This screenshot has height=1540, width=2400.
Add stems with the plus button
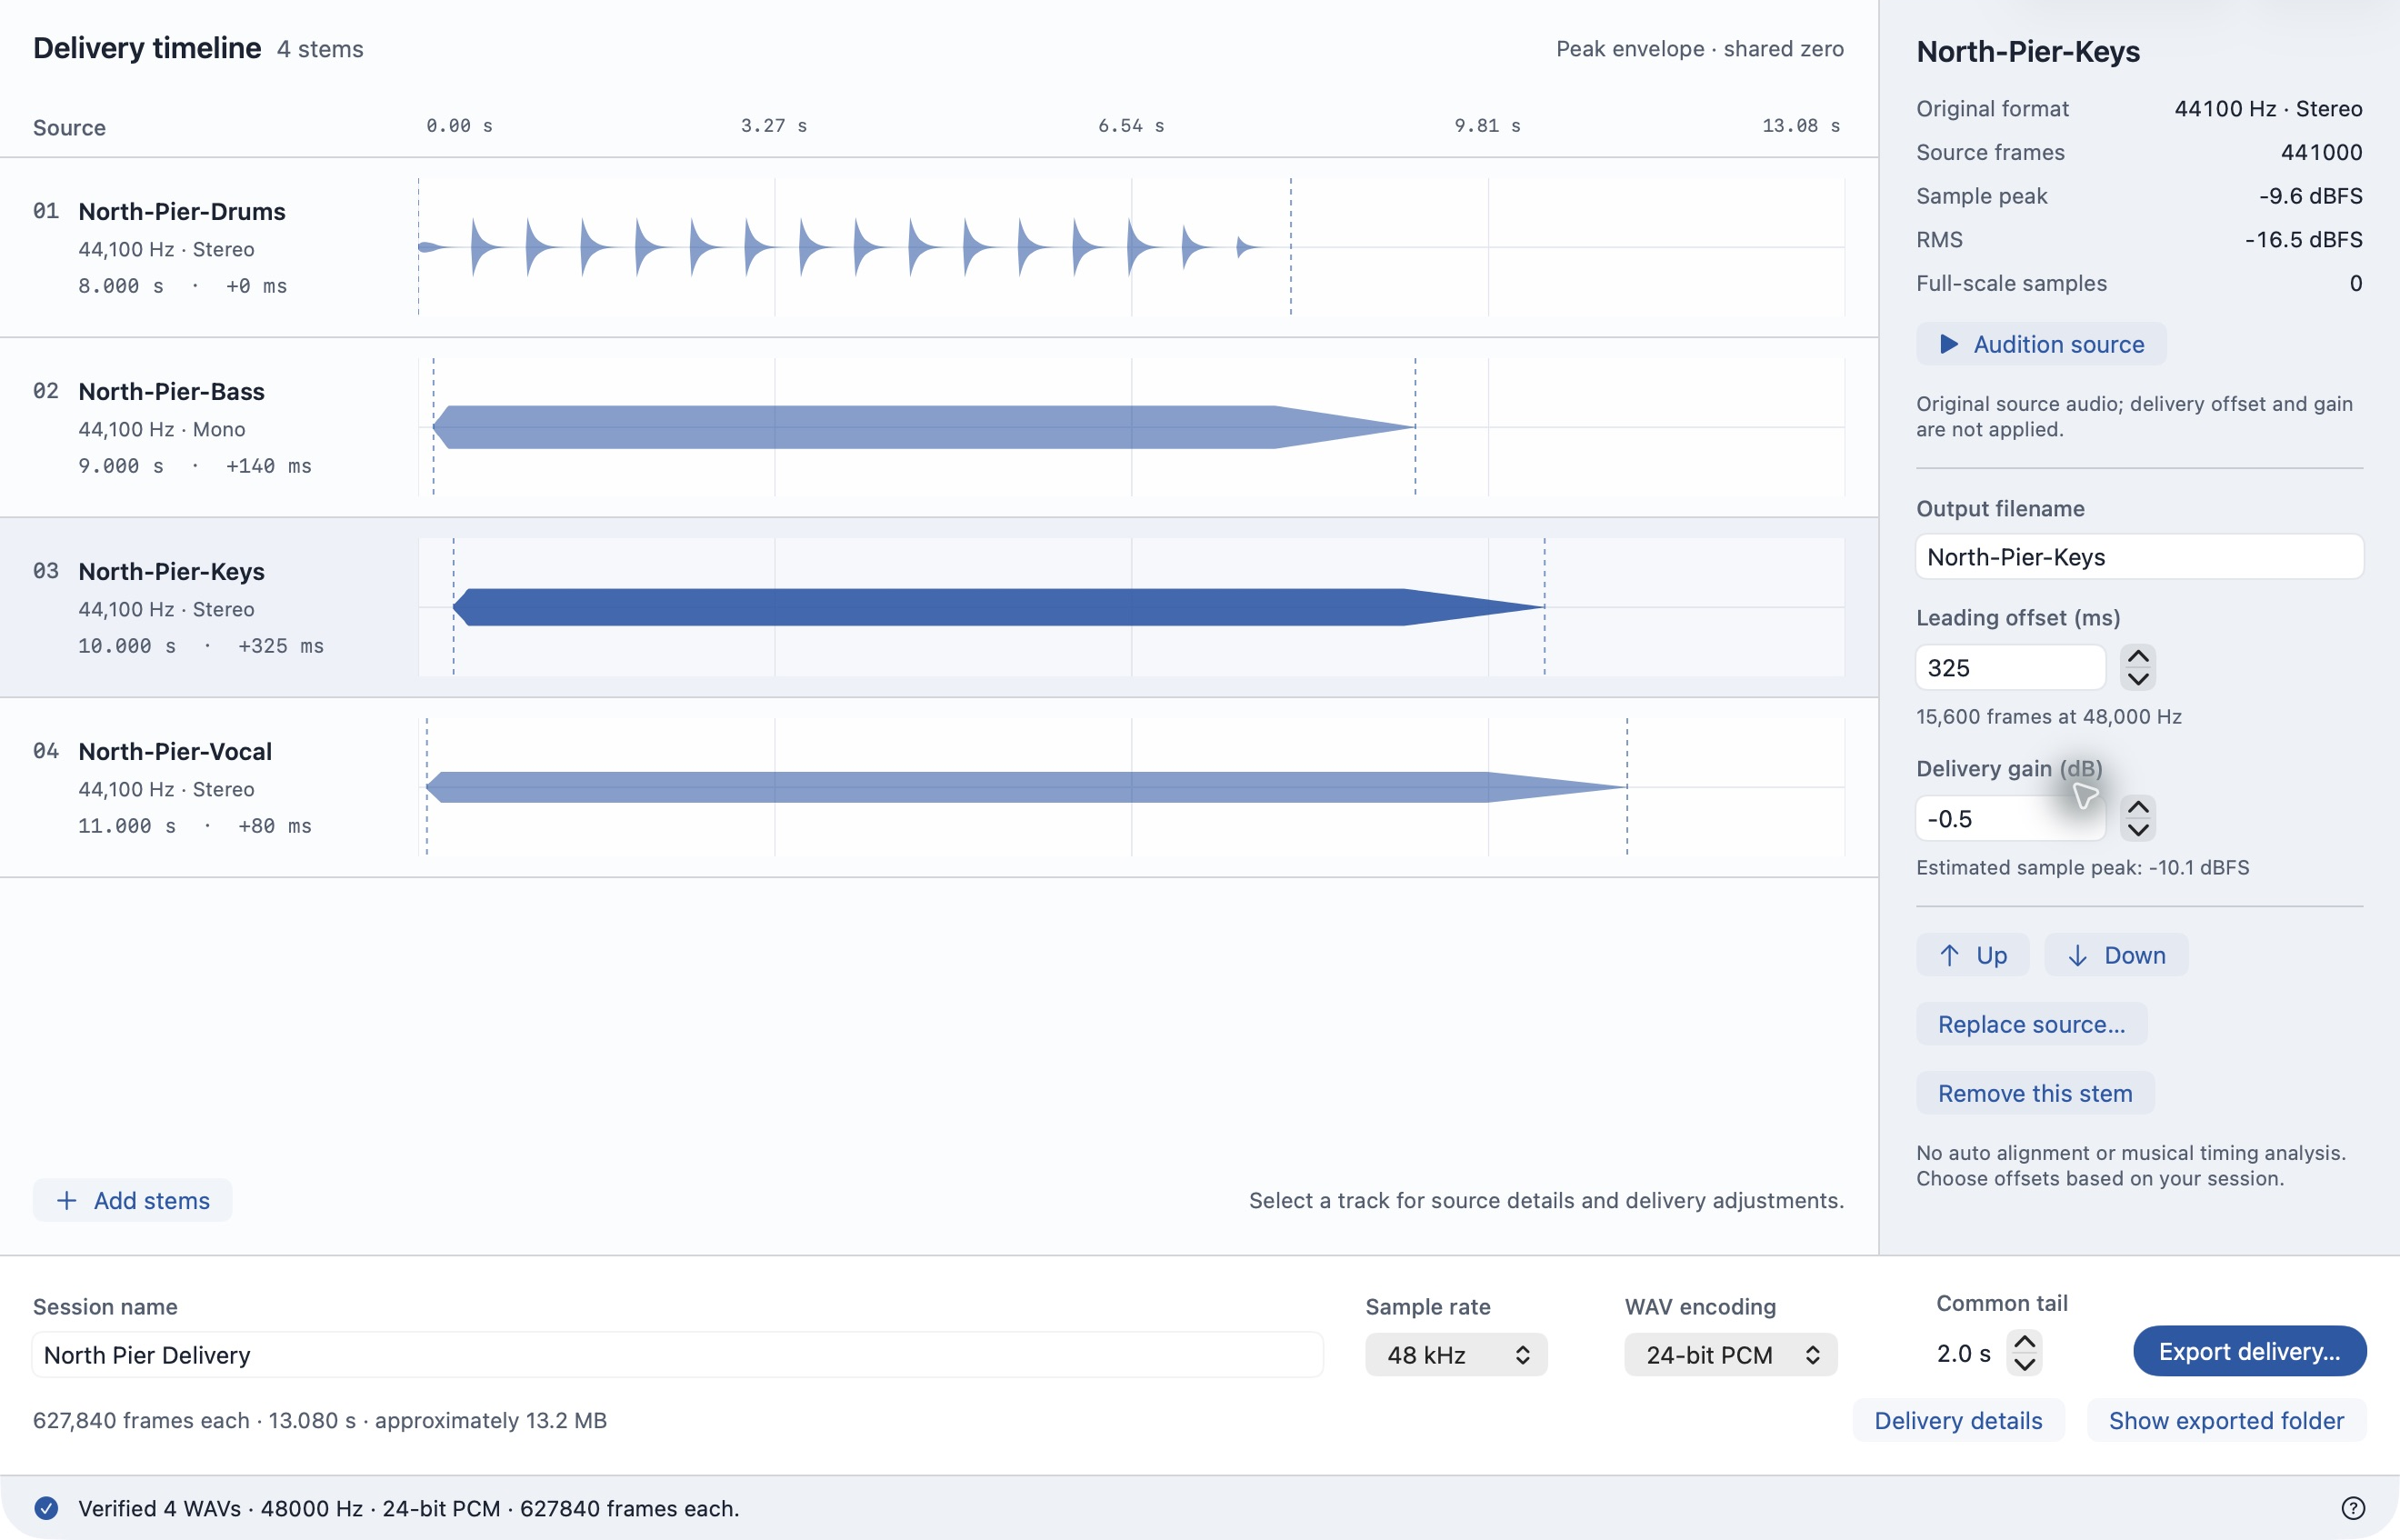click(132, 1200)
